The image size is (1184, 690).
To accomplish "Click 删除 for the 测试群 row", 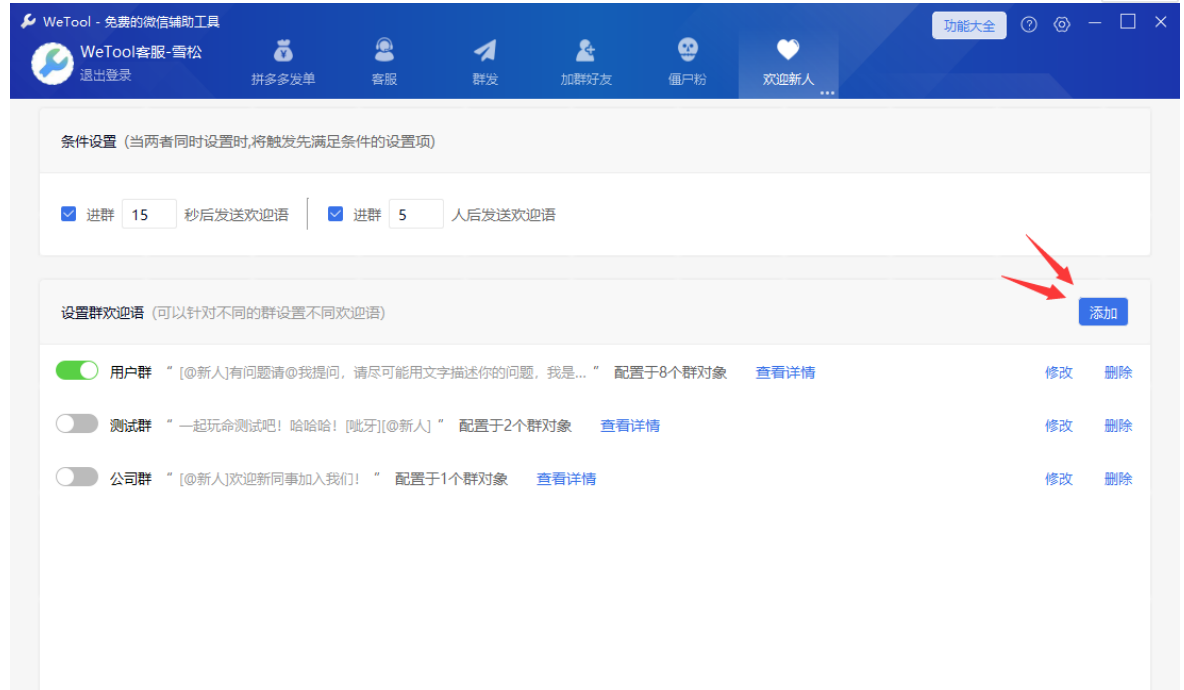I will coord(1118,426).
